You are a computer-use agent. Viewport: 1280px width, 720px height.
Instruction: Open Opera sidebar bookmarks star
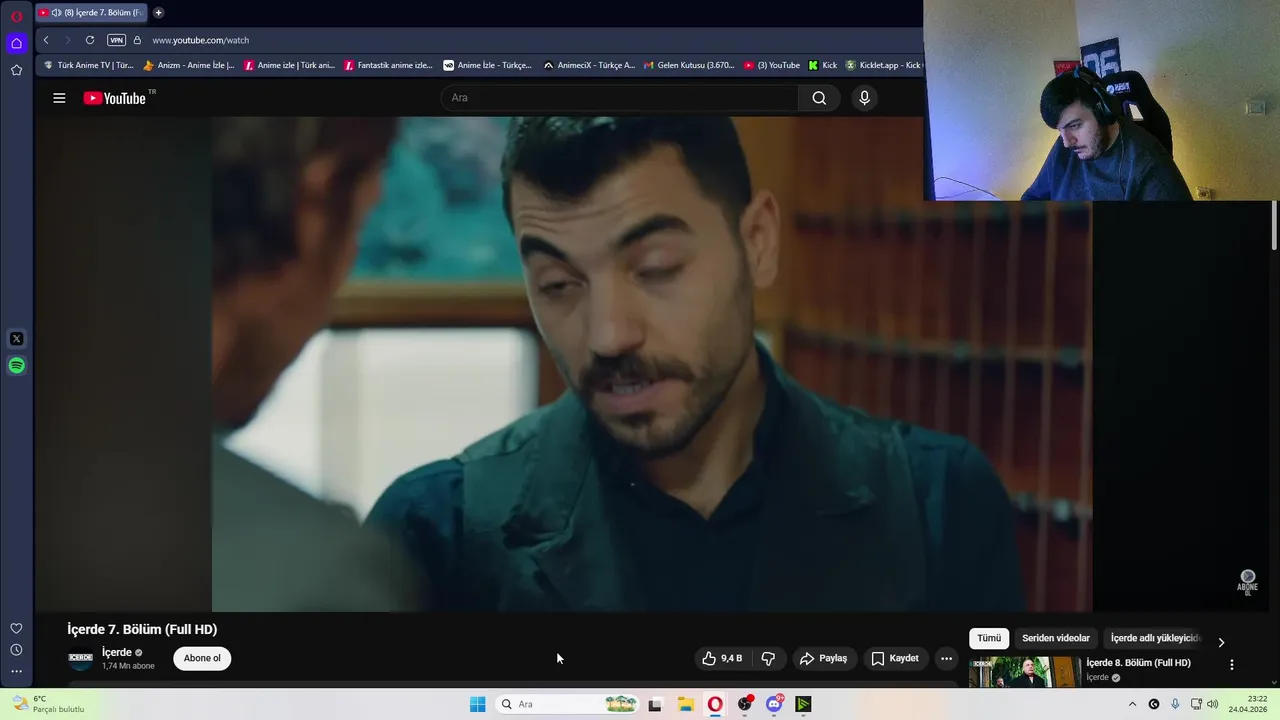coord(16,70)
